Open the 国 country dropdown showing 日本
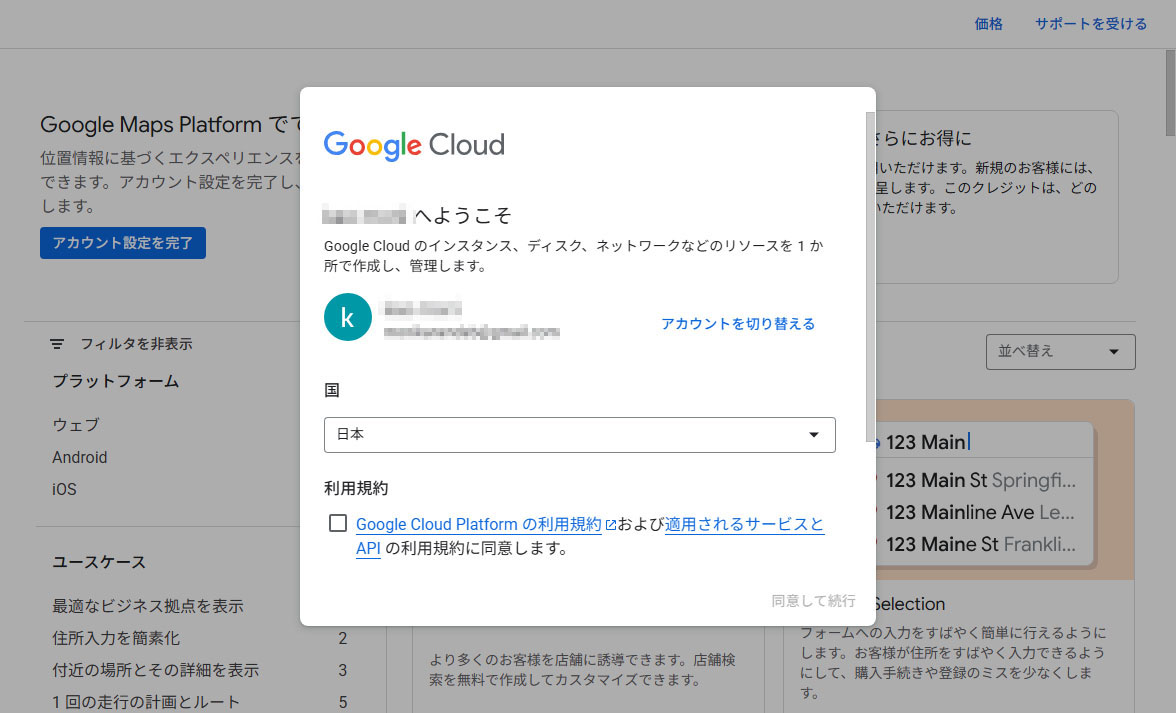1176x713 pixels. pos(579,435)
